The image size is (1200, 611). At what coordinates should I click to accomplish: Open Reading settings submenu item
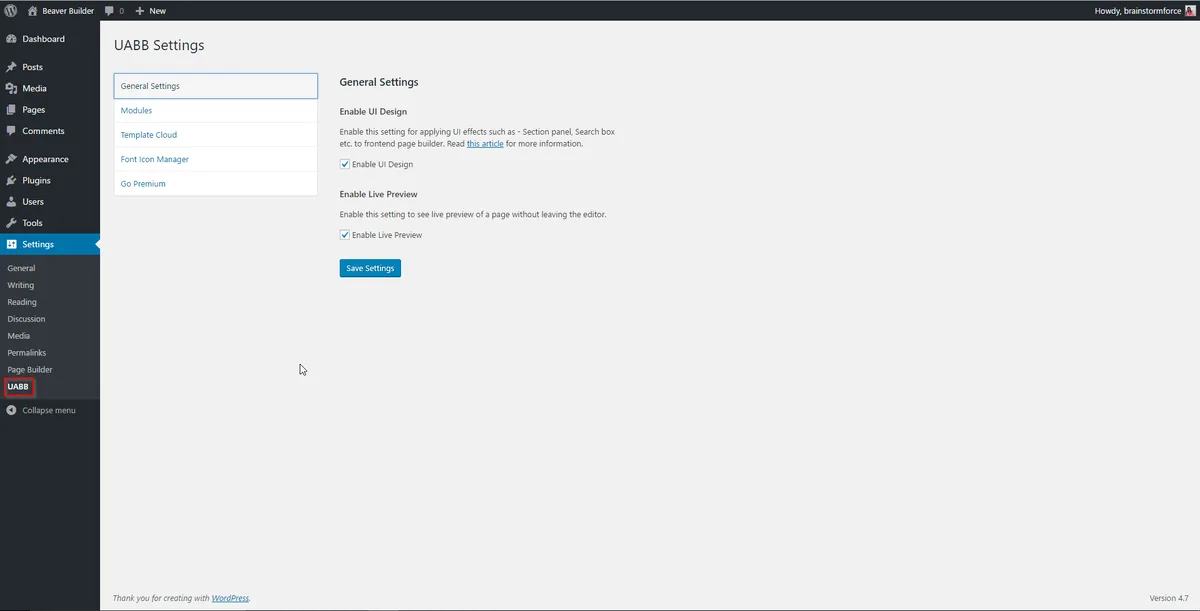coord(22,302)
